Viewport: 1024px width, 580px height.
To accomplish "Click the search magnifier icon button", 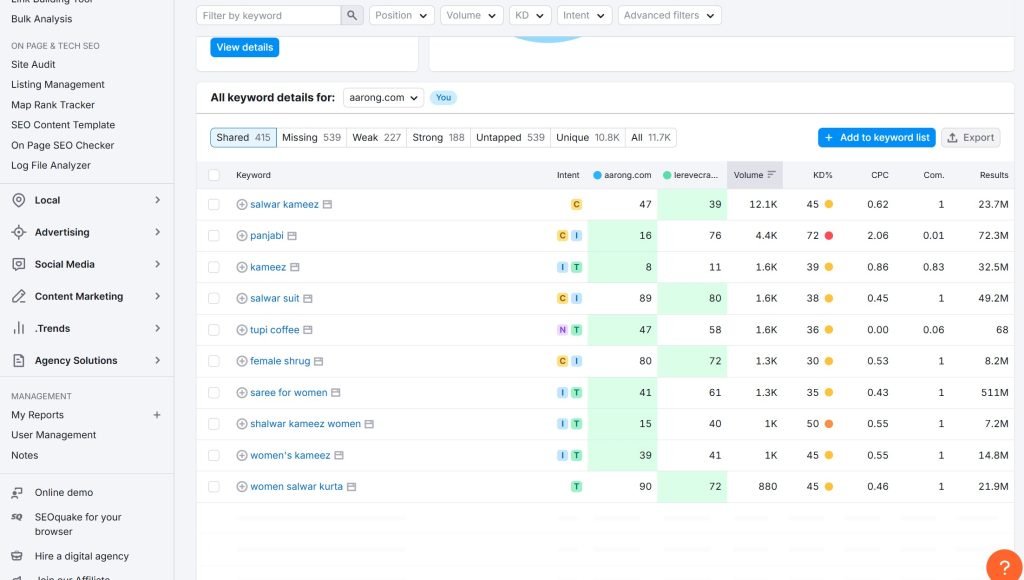I will tap(352, 15).
